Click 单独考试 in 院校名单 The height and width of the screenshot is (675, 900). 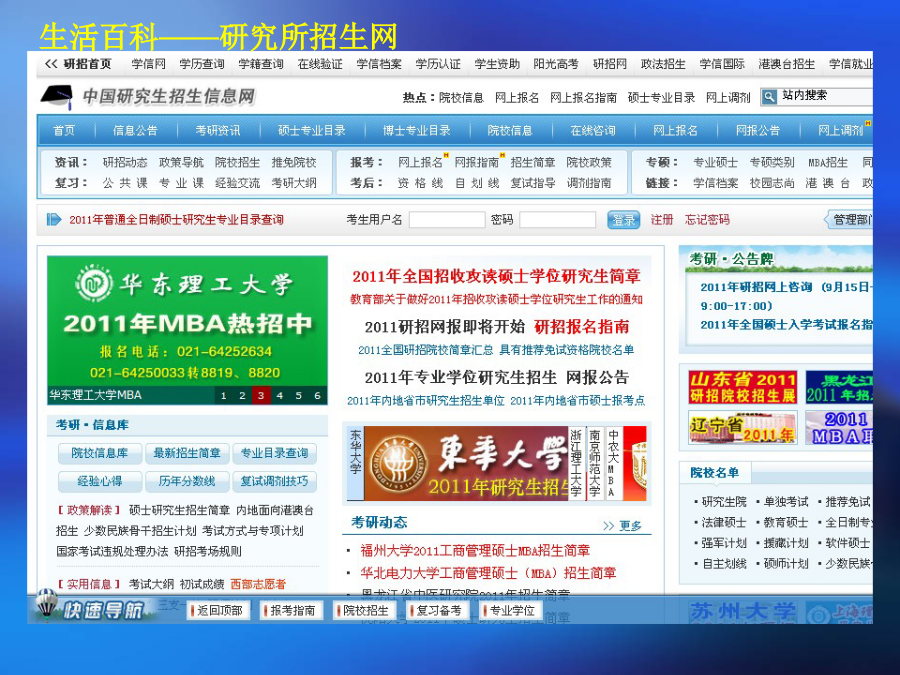[786, 502]
